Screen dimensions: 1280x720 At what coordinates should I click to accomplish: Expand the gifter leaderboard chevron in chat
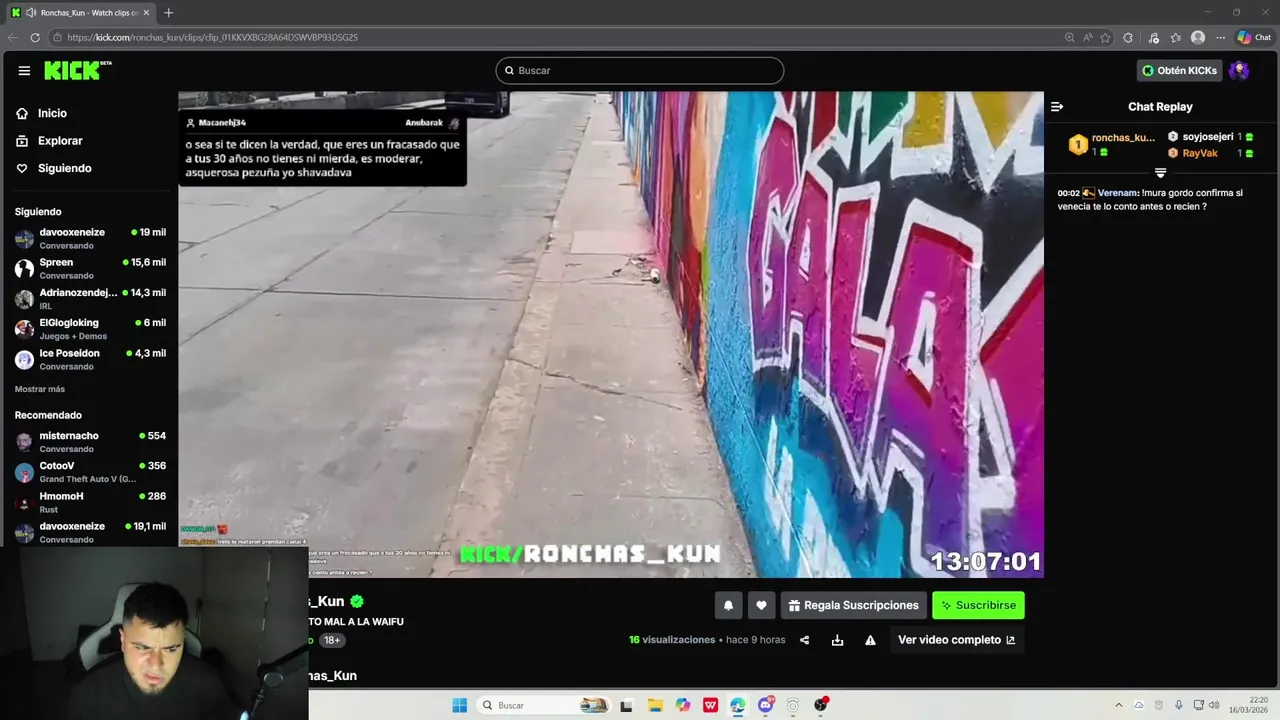[1160, 173]
